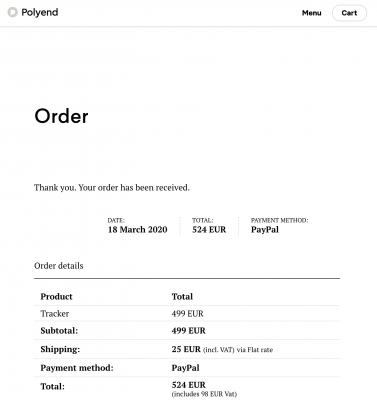Click the order received confirmation message
Screen dimensions: 377x400
[x=112, y=188]
